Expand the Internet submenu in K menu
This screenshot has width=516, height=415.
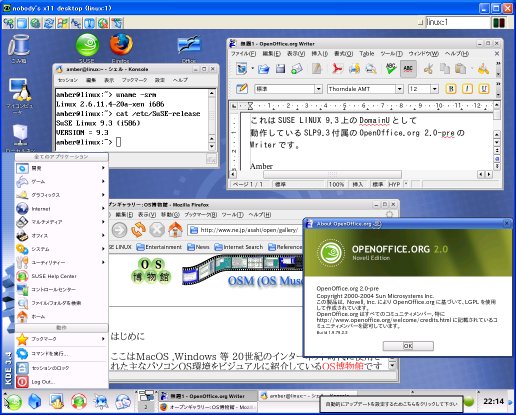tap(61, 209)
